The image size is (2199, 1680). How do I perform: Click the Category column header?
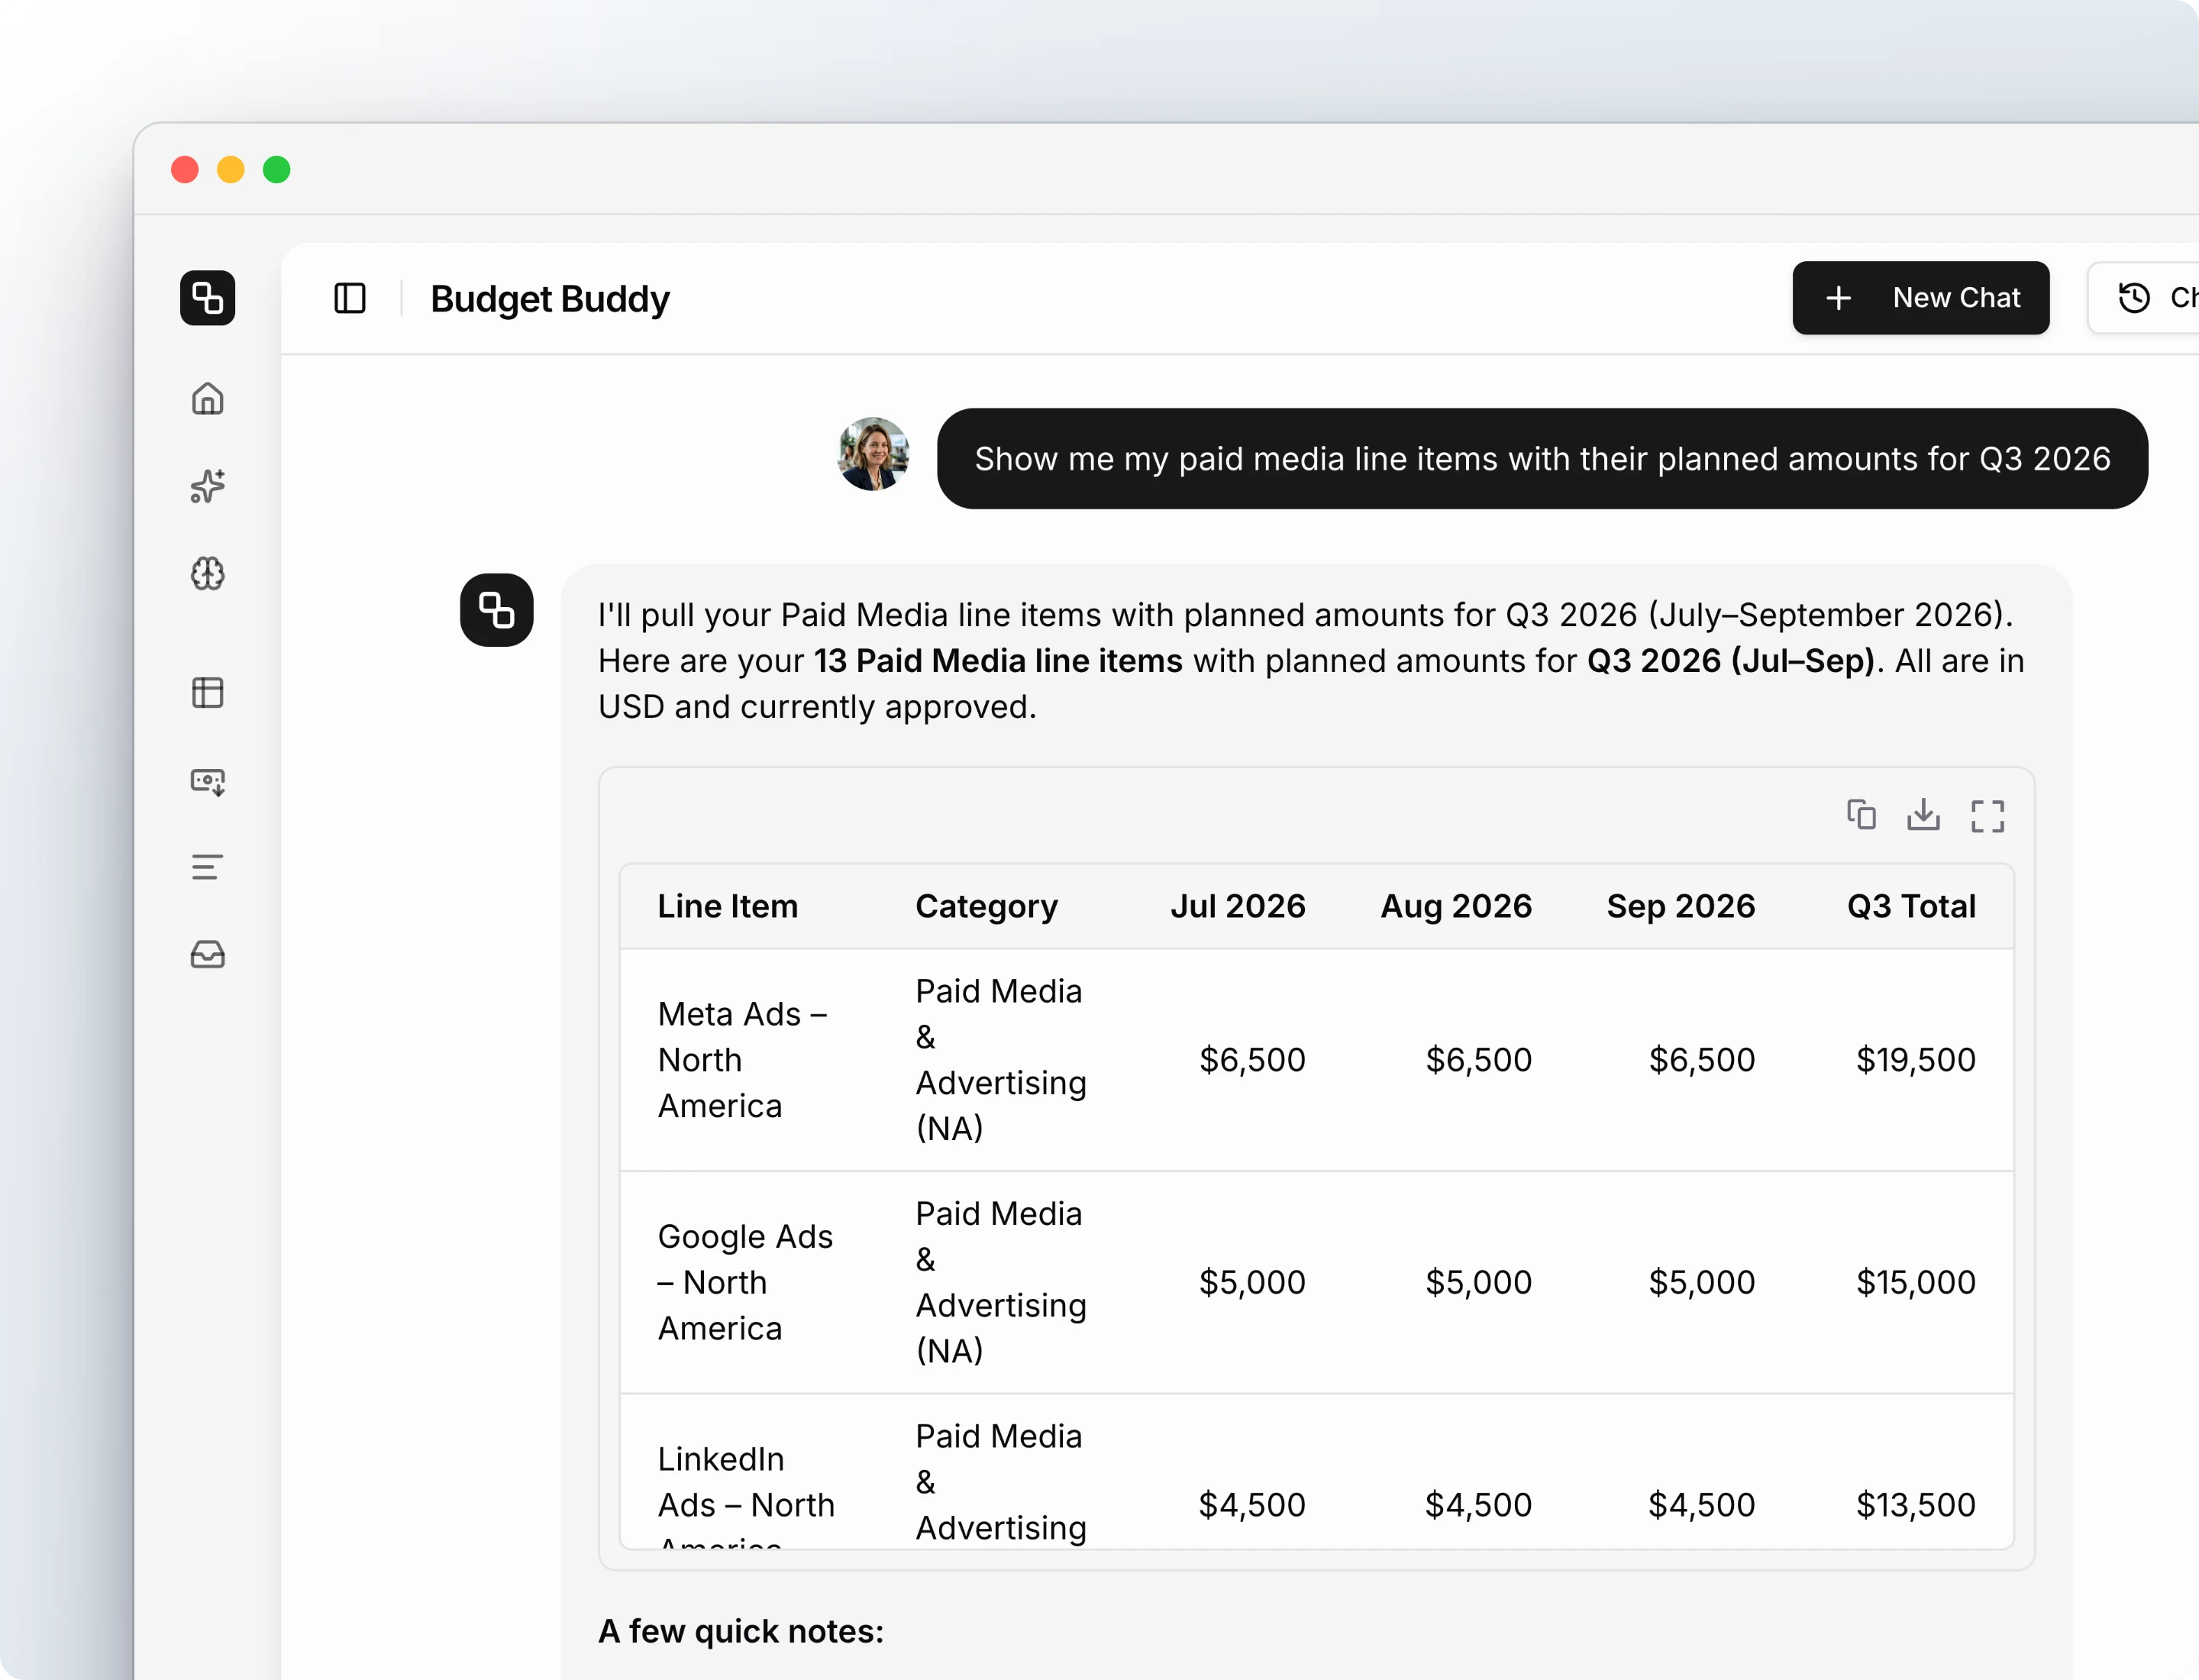click(986, 906)
